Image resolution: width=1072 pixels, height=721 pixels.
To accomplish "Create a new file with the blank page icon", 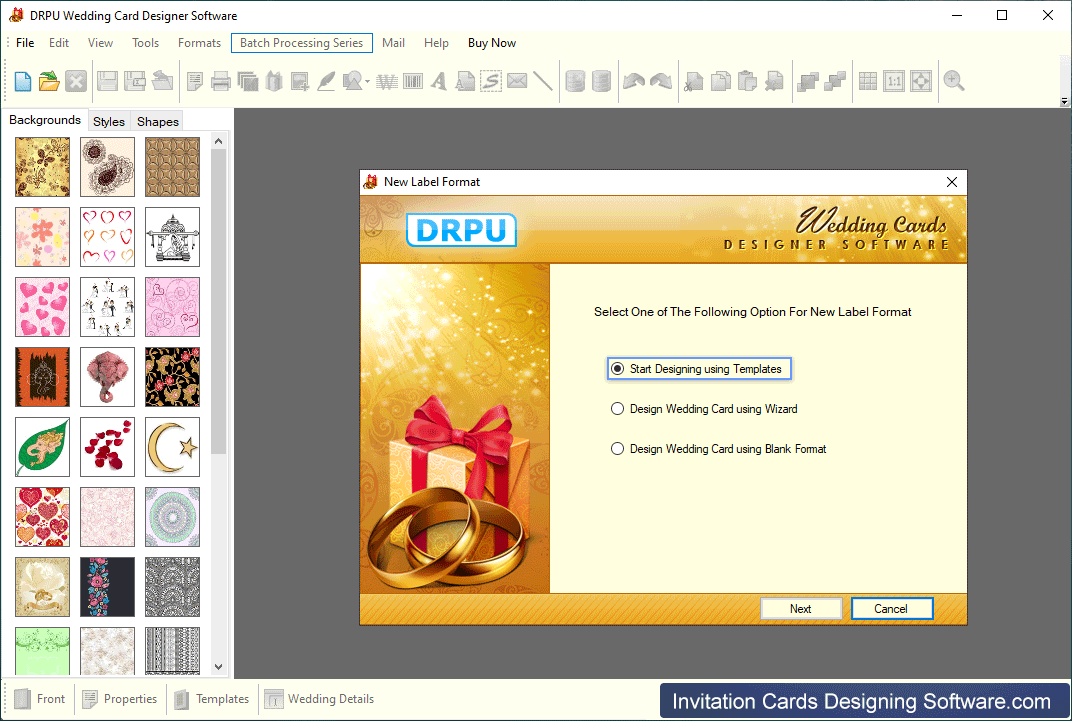I will (23, 81).
